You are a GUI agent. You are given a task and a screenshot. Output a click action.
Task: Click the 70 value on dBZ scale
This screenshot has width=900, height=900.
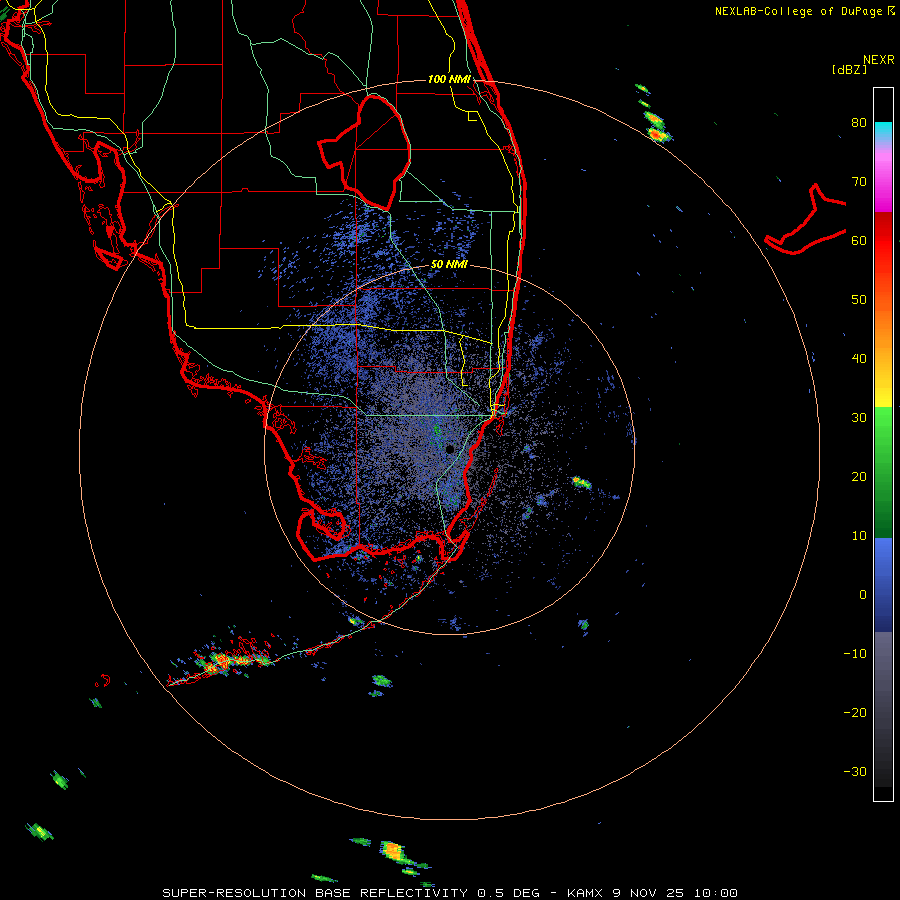click(859, 182)
